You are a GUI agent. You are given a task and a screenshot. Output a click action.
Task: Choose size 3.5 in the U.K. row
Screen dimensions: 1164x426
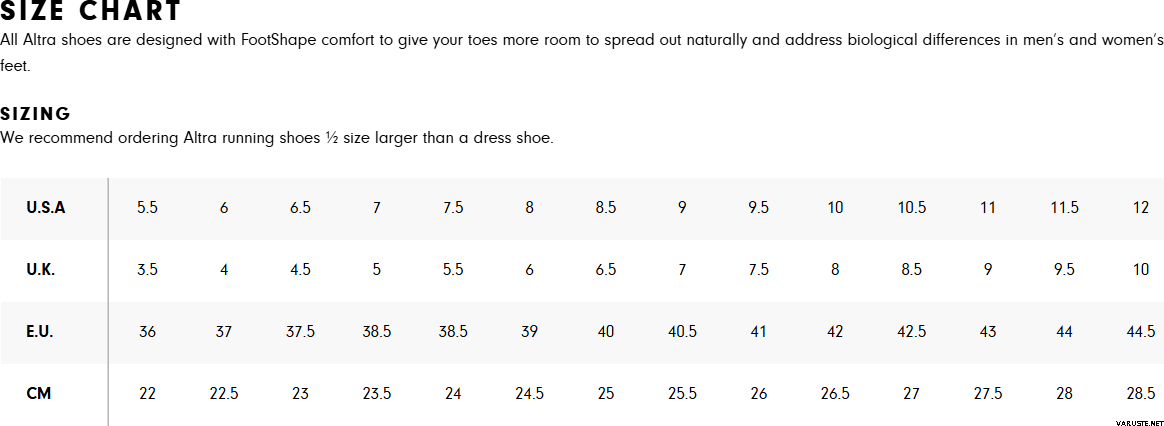click(x=147, y=270)
